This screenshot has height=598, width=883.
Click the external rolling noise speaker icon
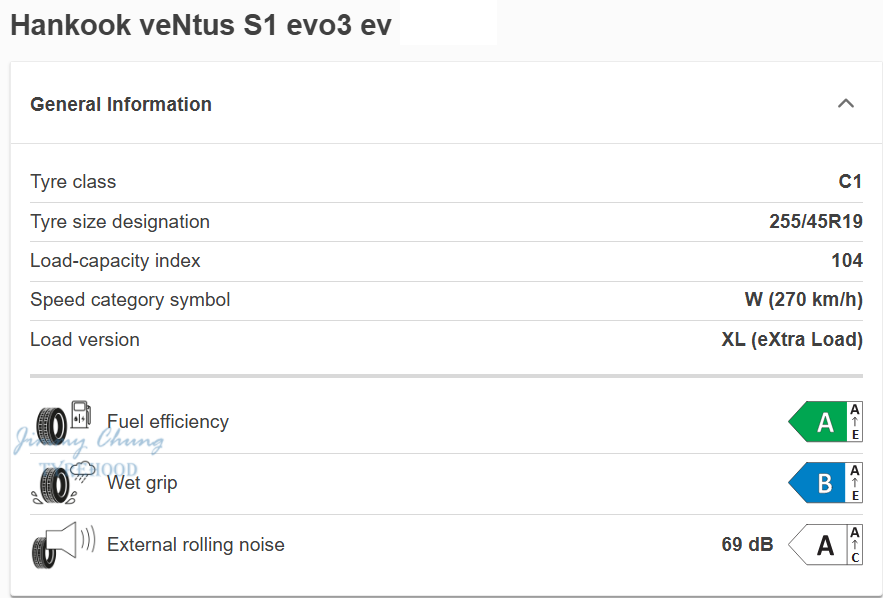coord(63,545)
